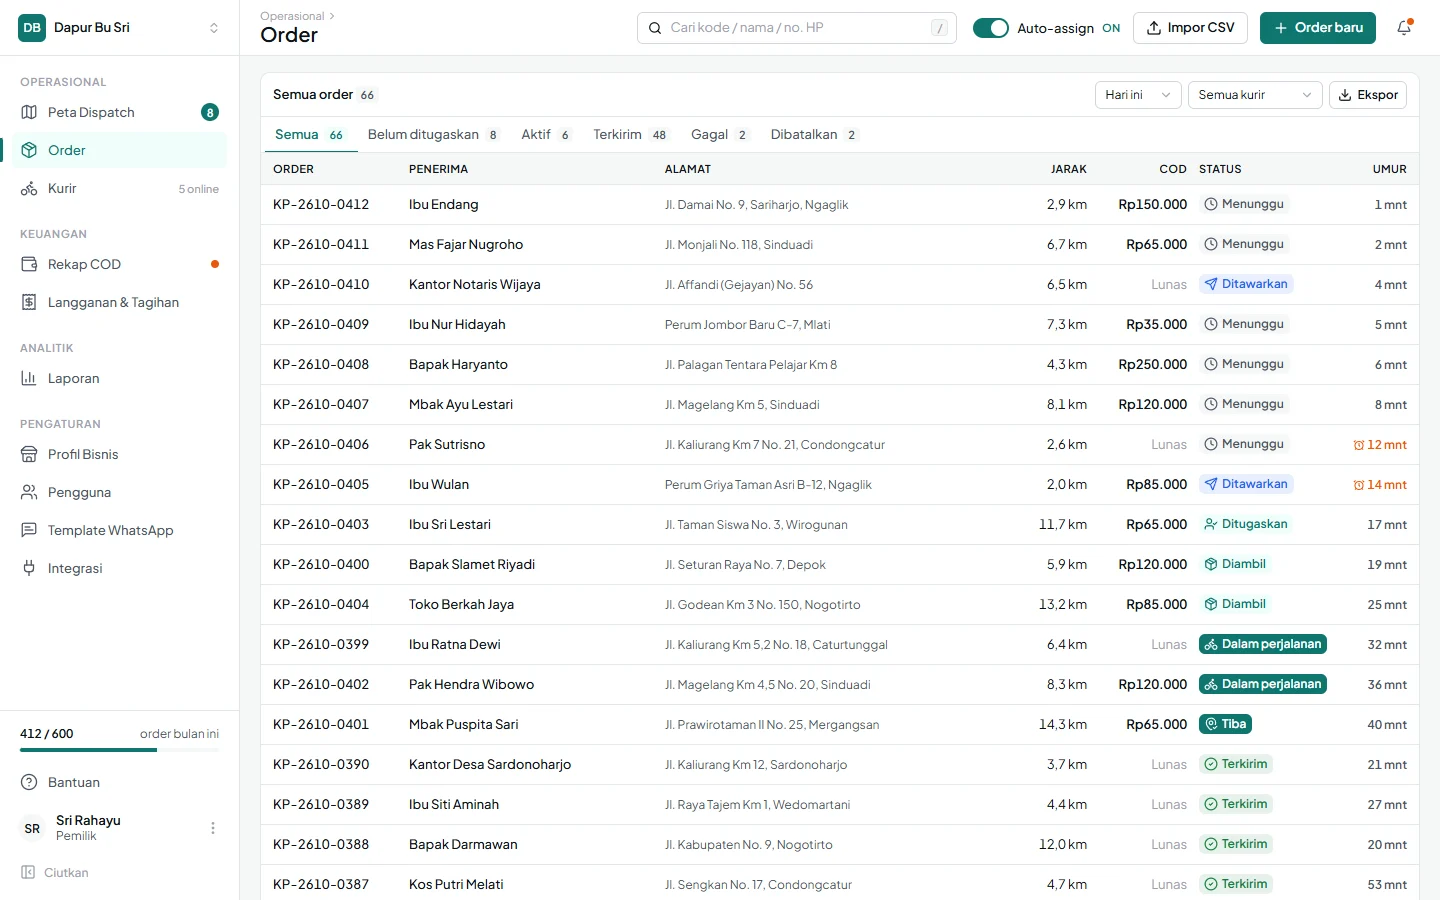Switch to the Belum ditugaskan tab
This screenshot has height=900, width=1440.
tap(433, 135)
